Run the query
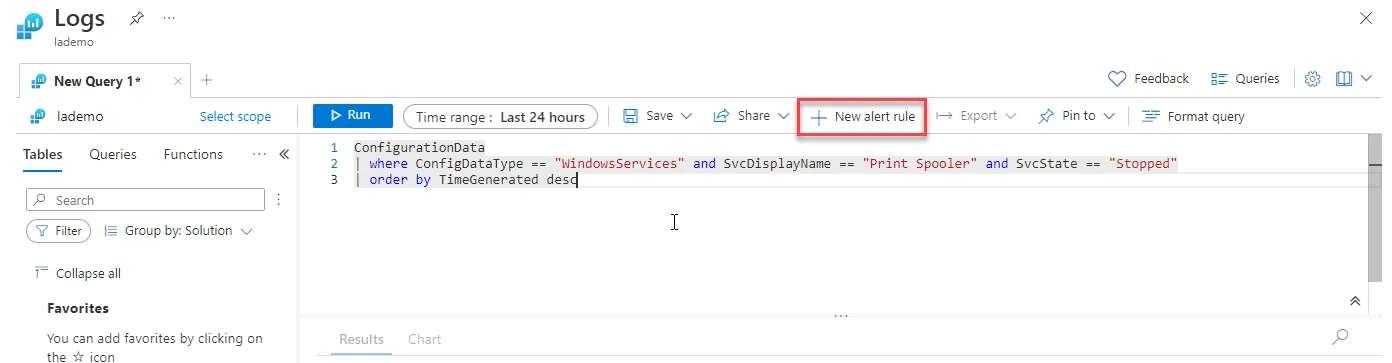1392x363 pixels. (353, 116)
